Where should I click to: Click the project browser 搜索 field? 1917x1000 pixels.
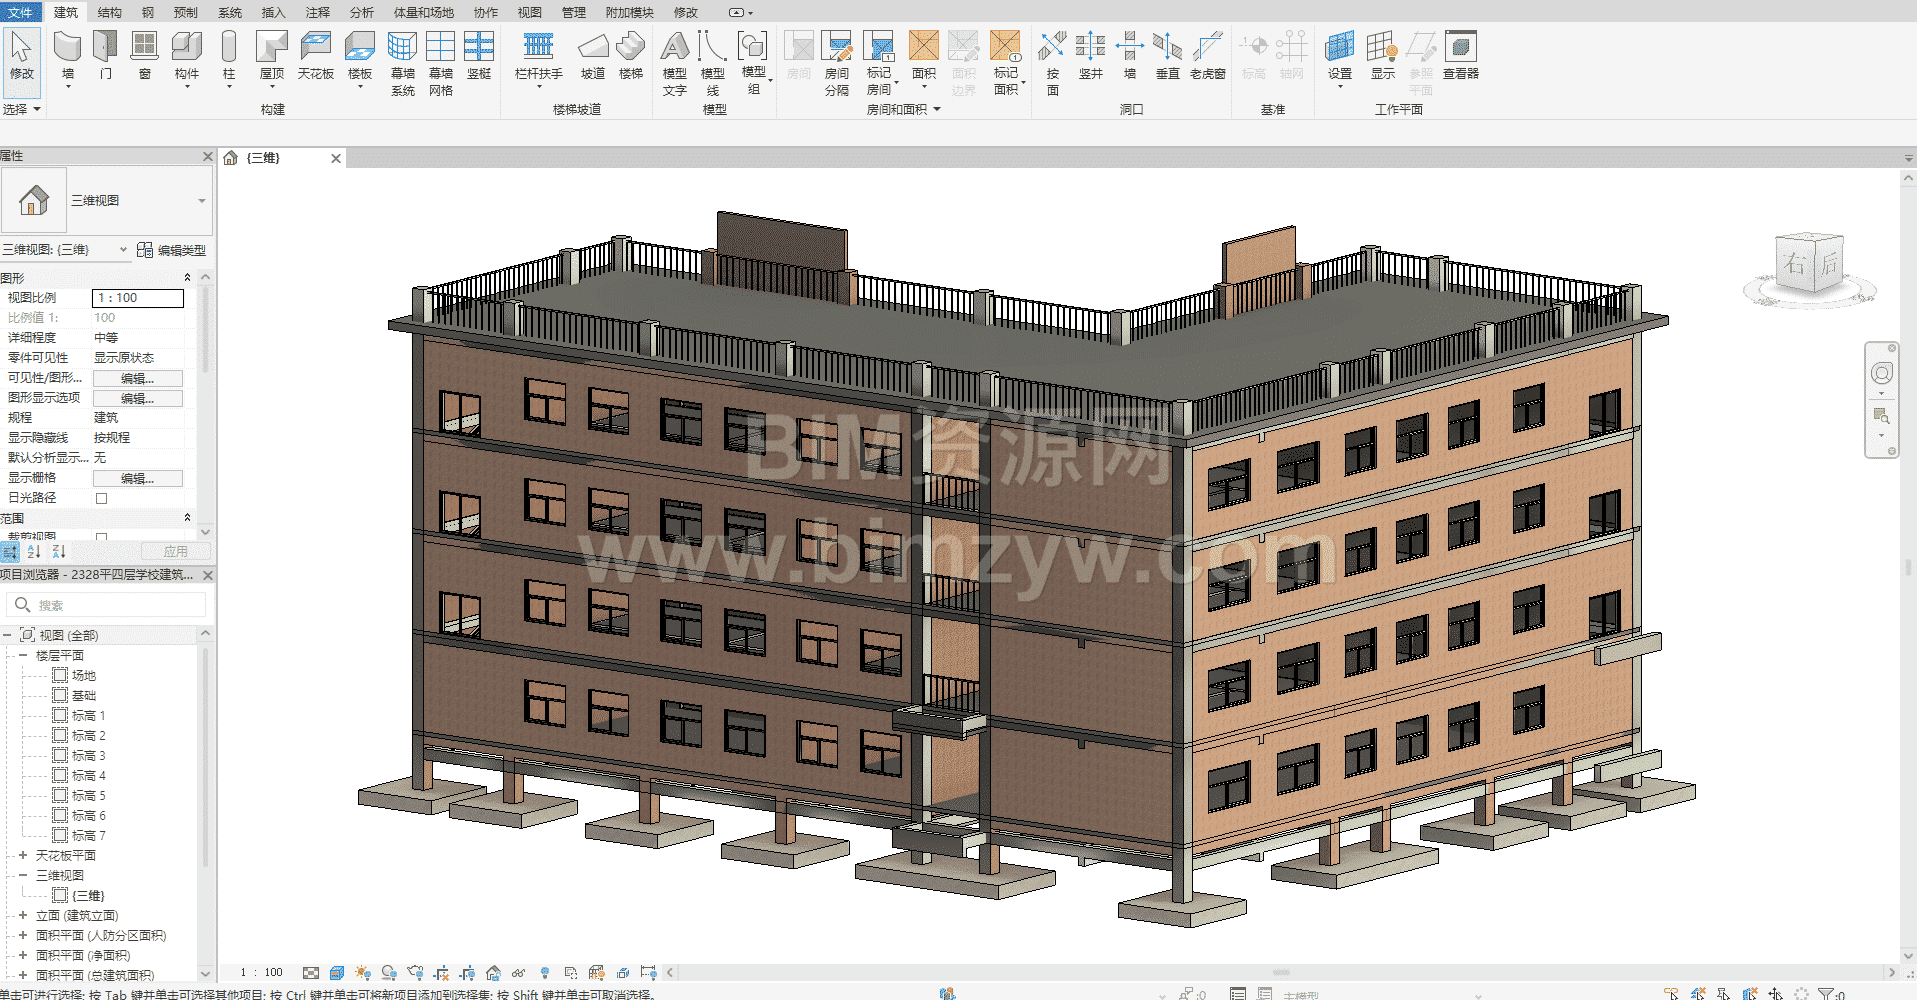[x=107, y=605]
